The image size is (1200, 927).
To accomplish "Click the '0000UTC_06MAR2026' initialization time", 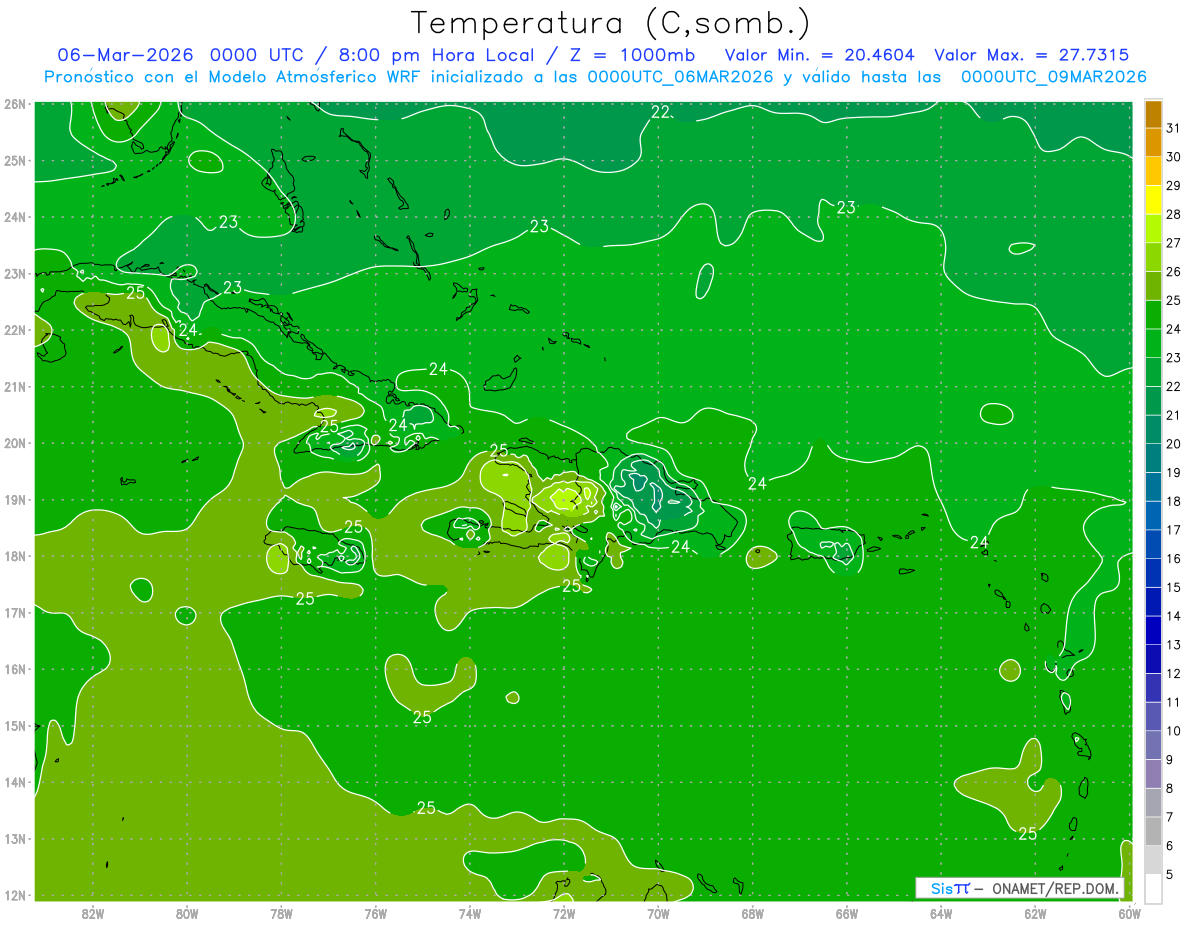I will coord(680,76).
